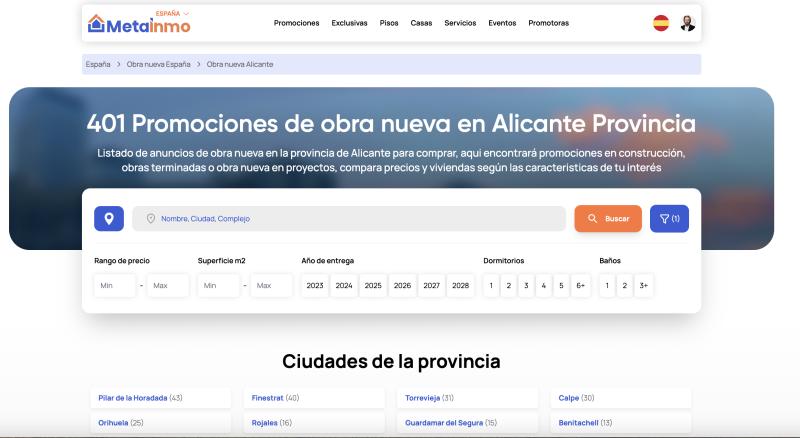800x438 pixels.
Task: Toggle delivery year 2028
Action: [x=460, y=285]
